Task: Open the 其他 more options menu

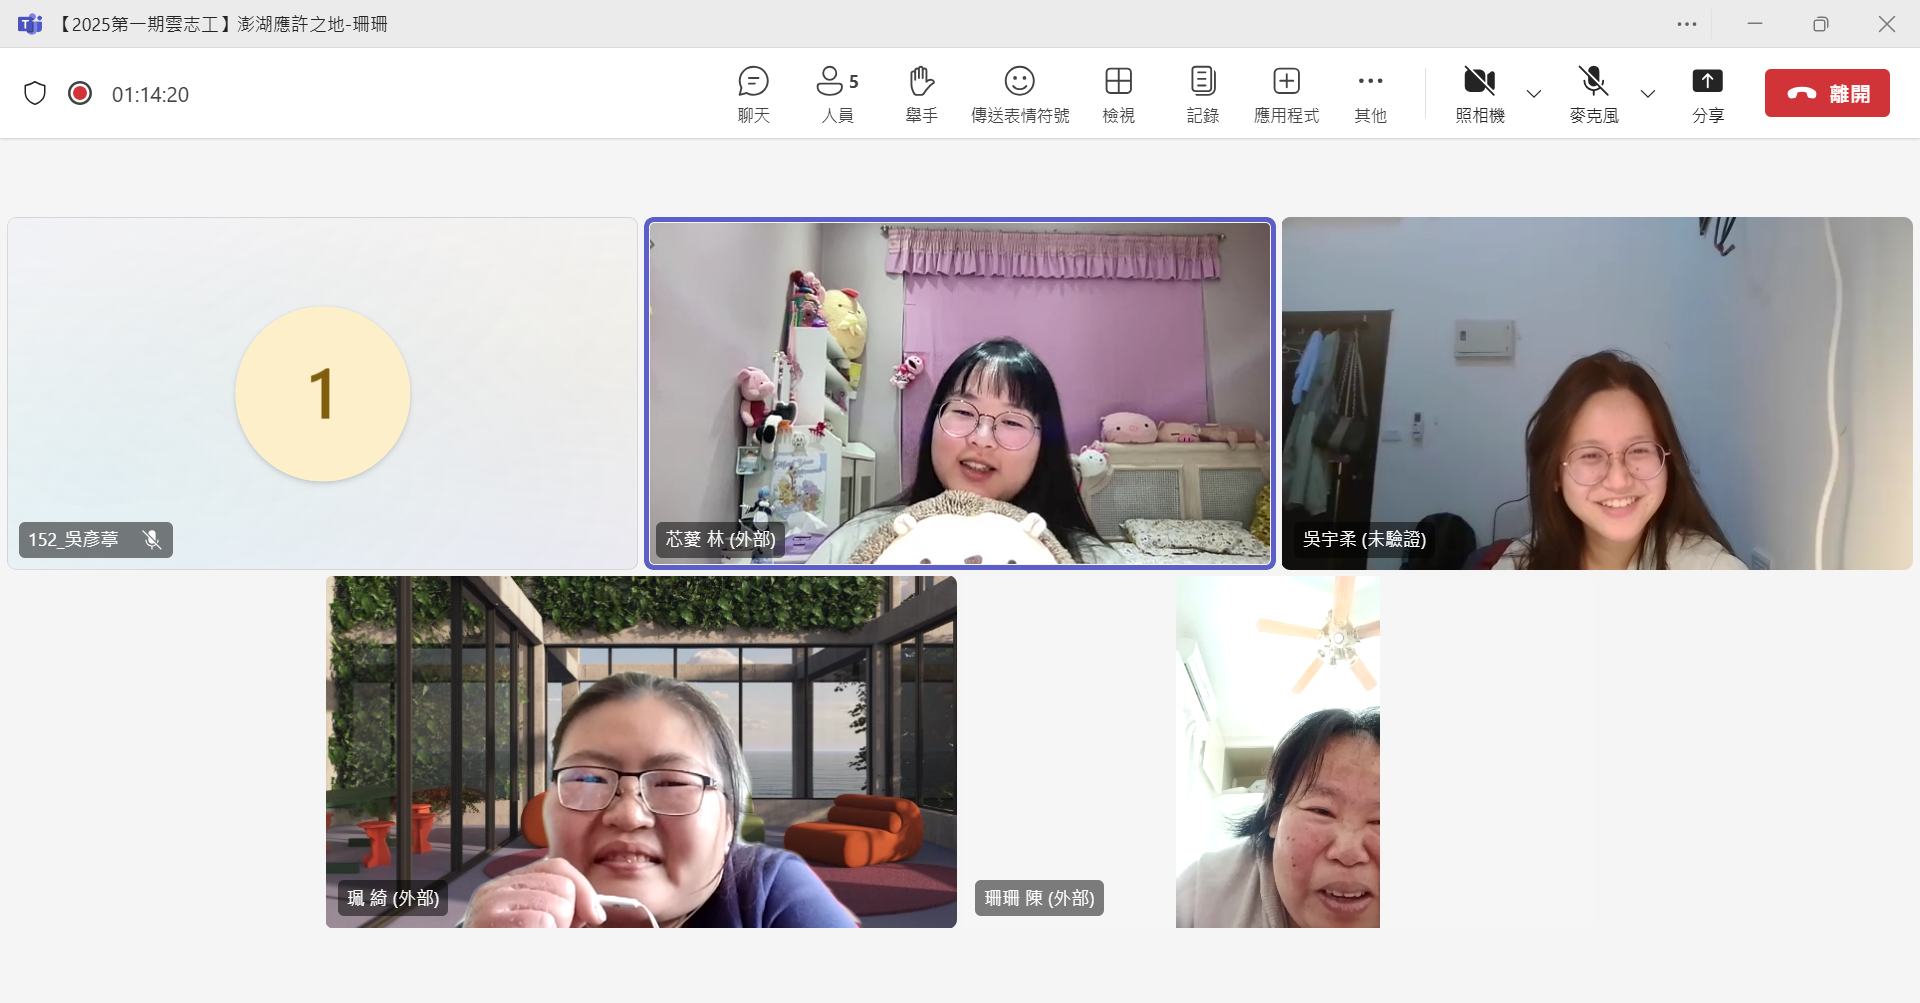Action: pyautogui.click(x=1370, y=93)
